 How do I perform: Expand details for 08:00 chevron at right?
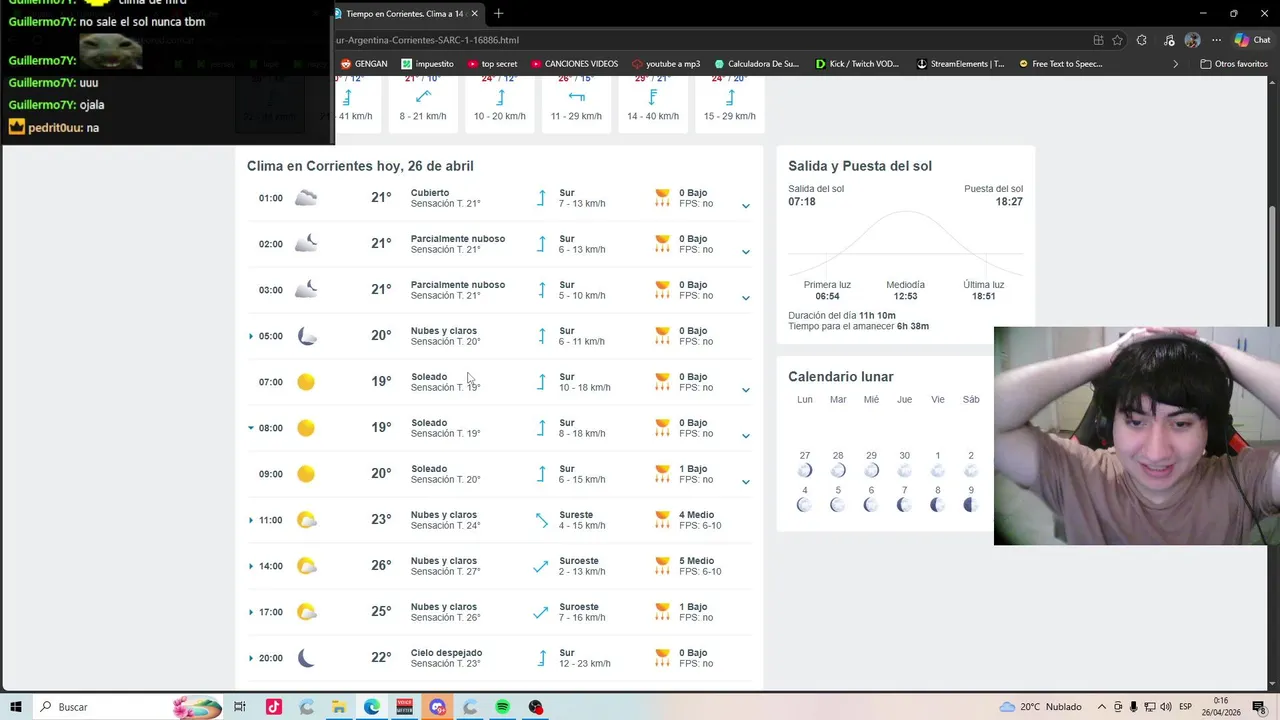(746, 436)
